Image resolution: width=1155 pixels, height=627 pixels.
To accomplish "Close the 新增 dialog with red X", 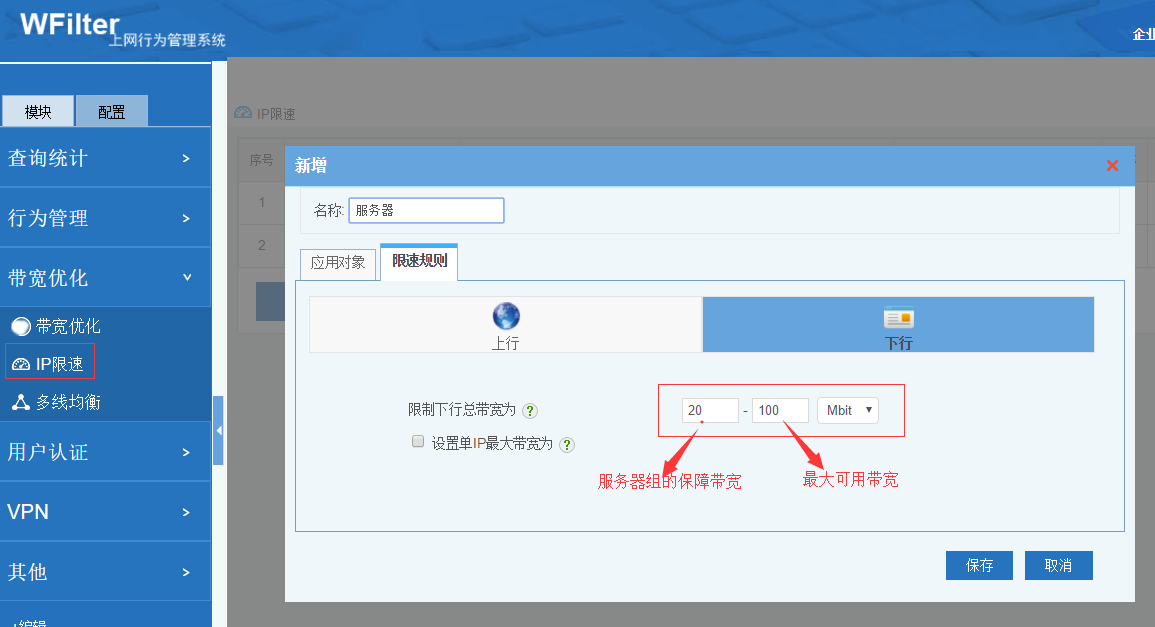I will pos(1112,166).
